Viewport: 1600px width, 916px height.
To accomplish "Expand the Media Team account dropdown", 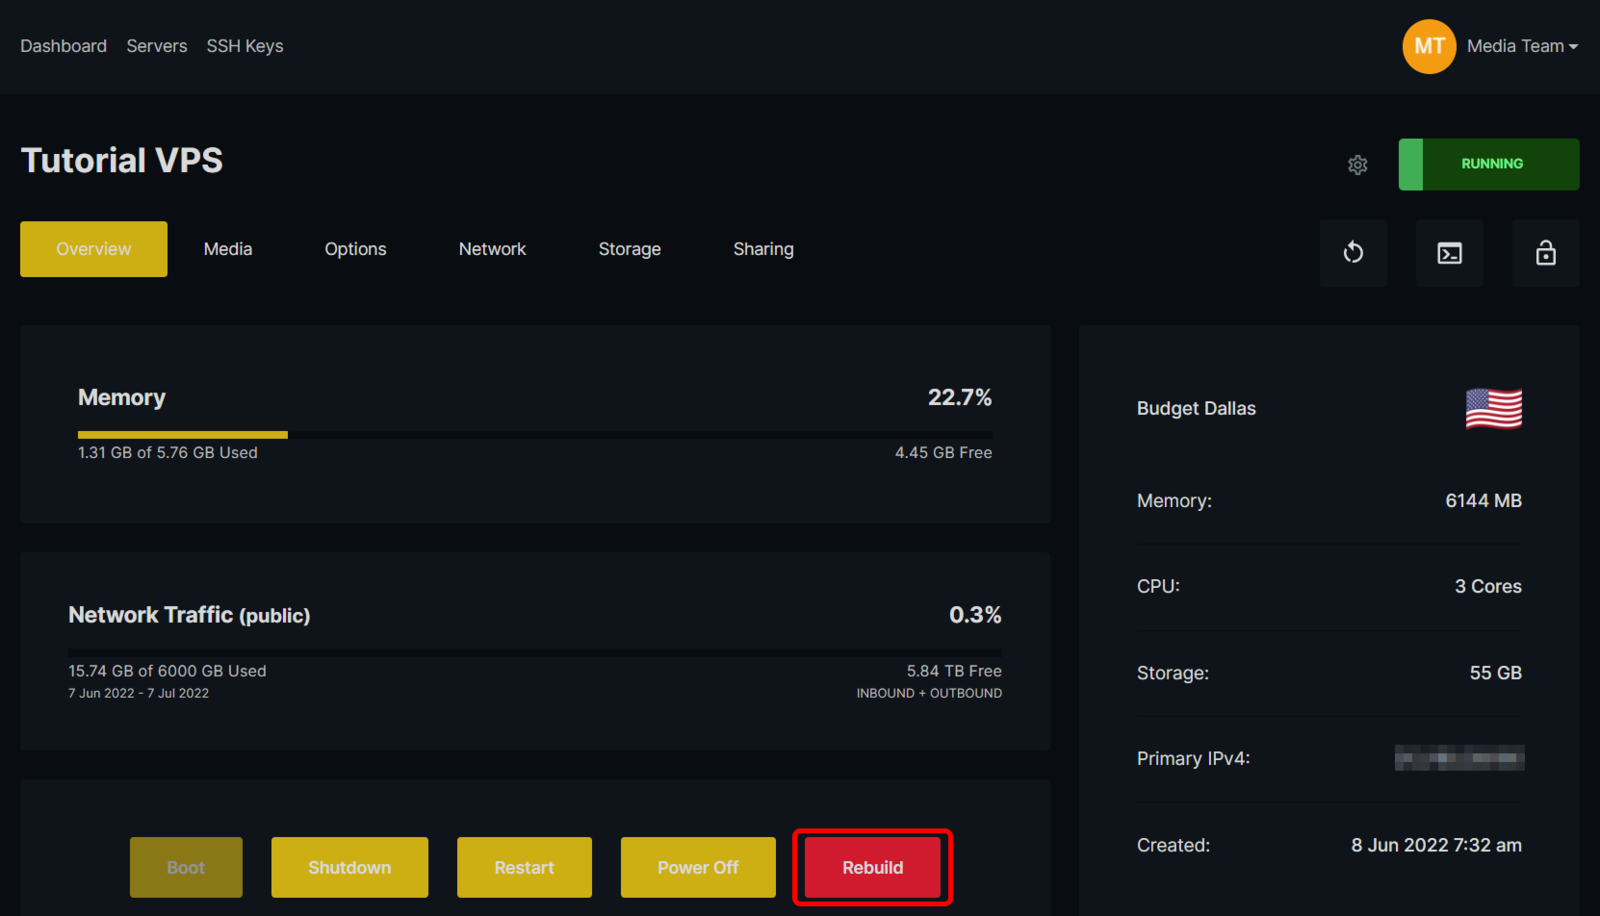I will pos(1522,46).
